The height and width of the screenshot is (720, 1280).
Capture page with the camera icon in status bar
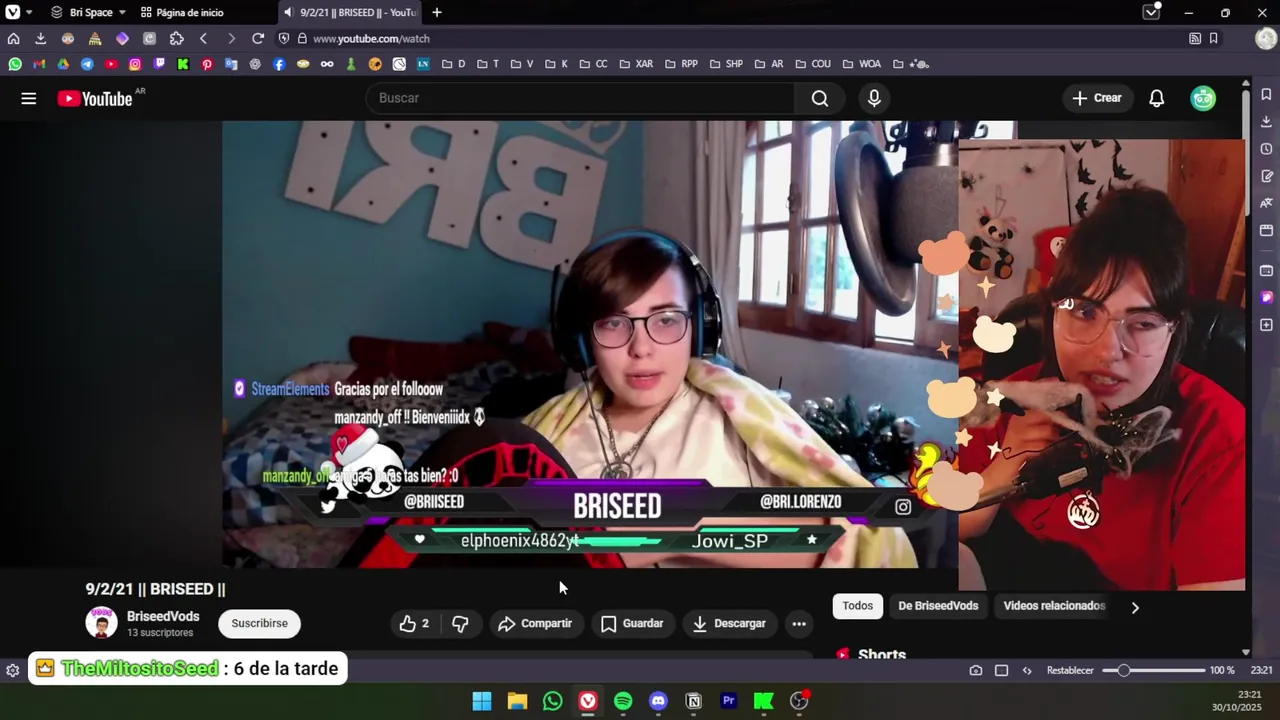point(976,670)
